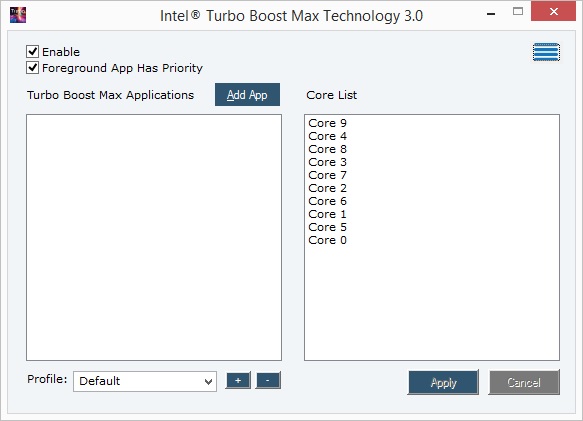Maximize the Turbo Boost Max window
The height and width of the screenshot is (421, 583).
click(x=518, y=12)
